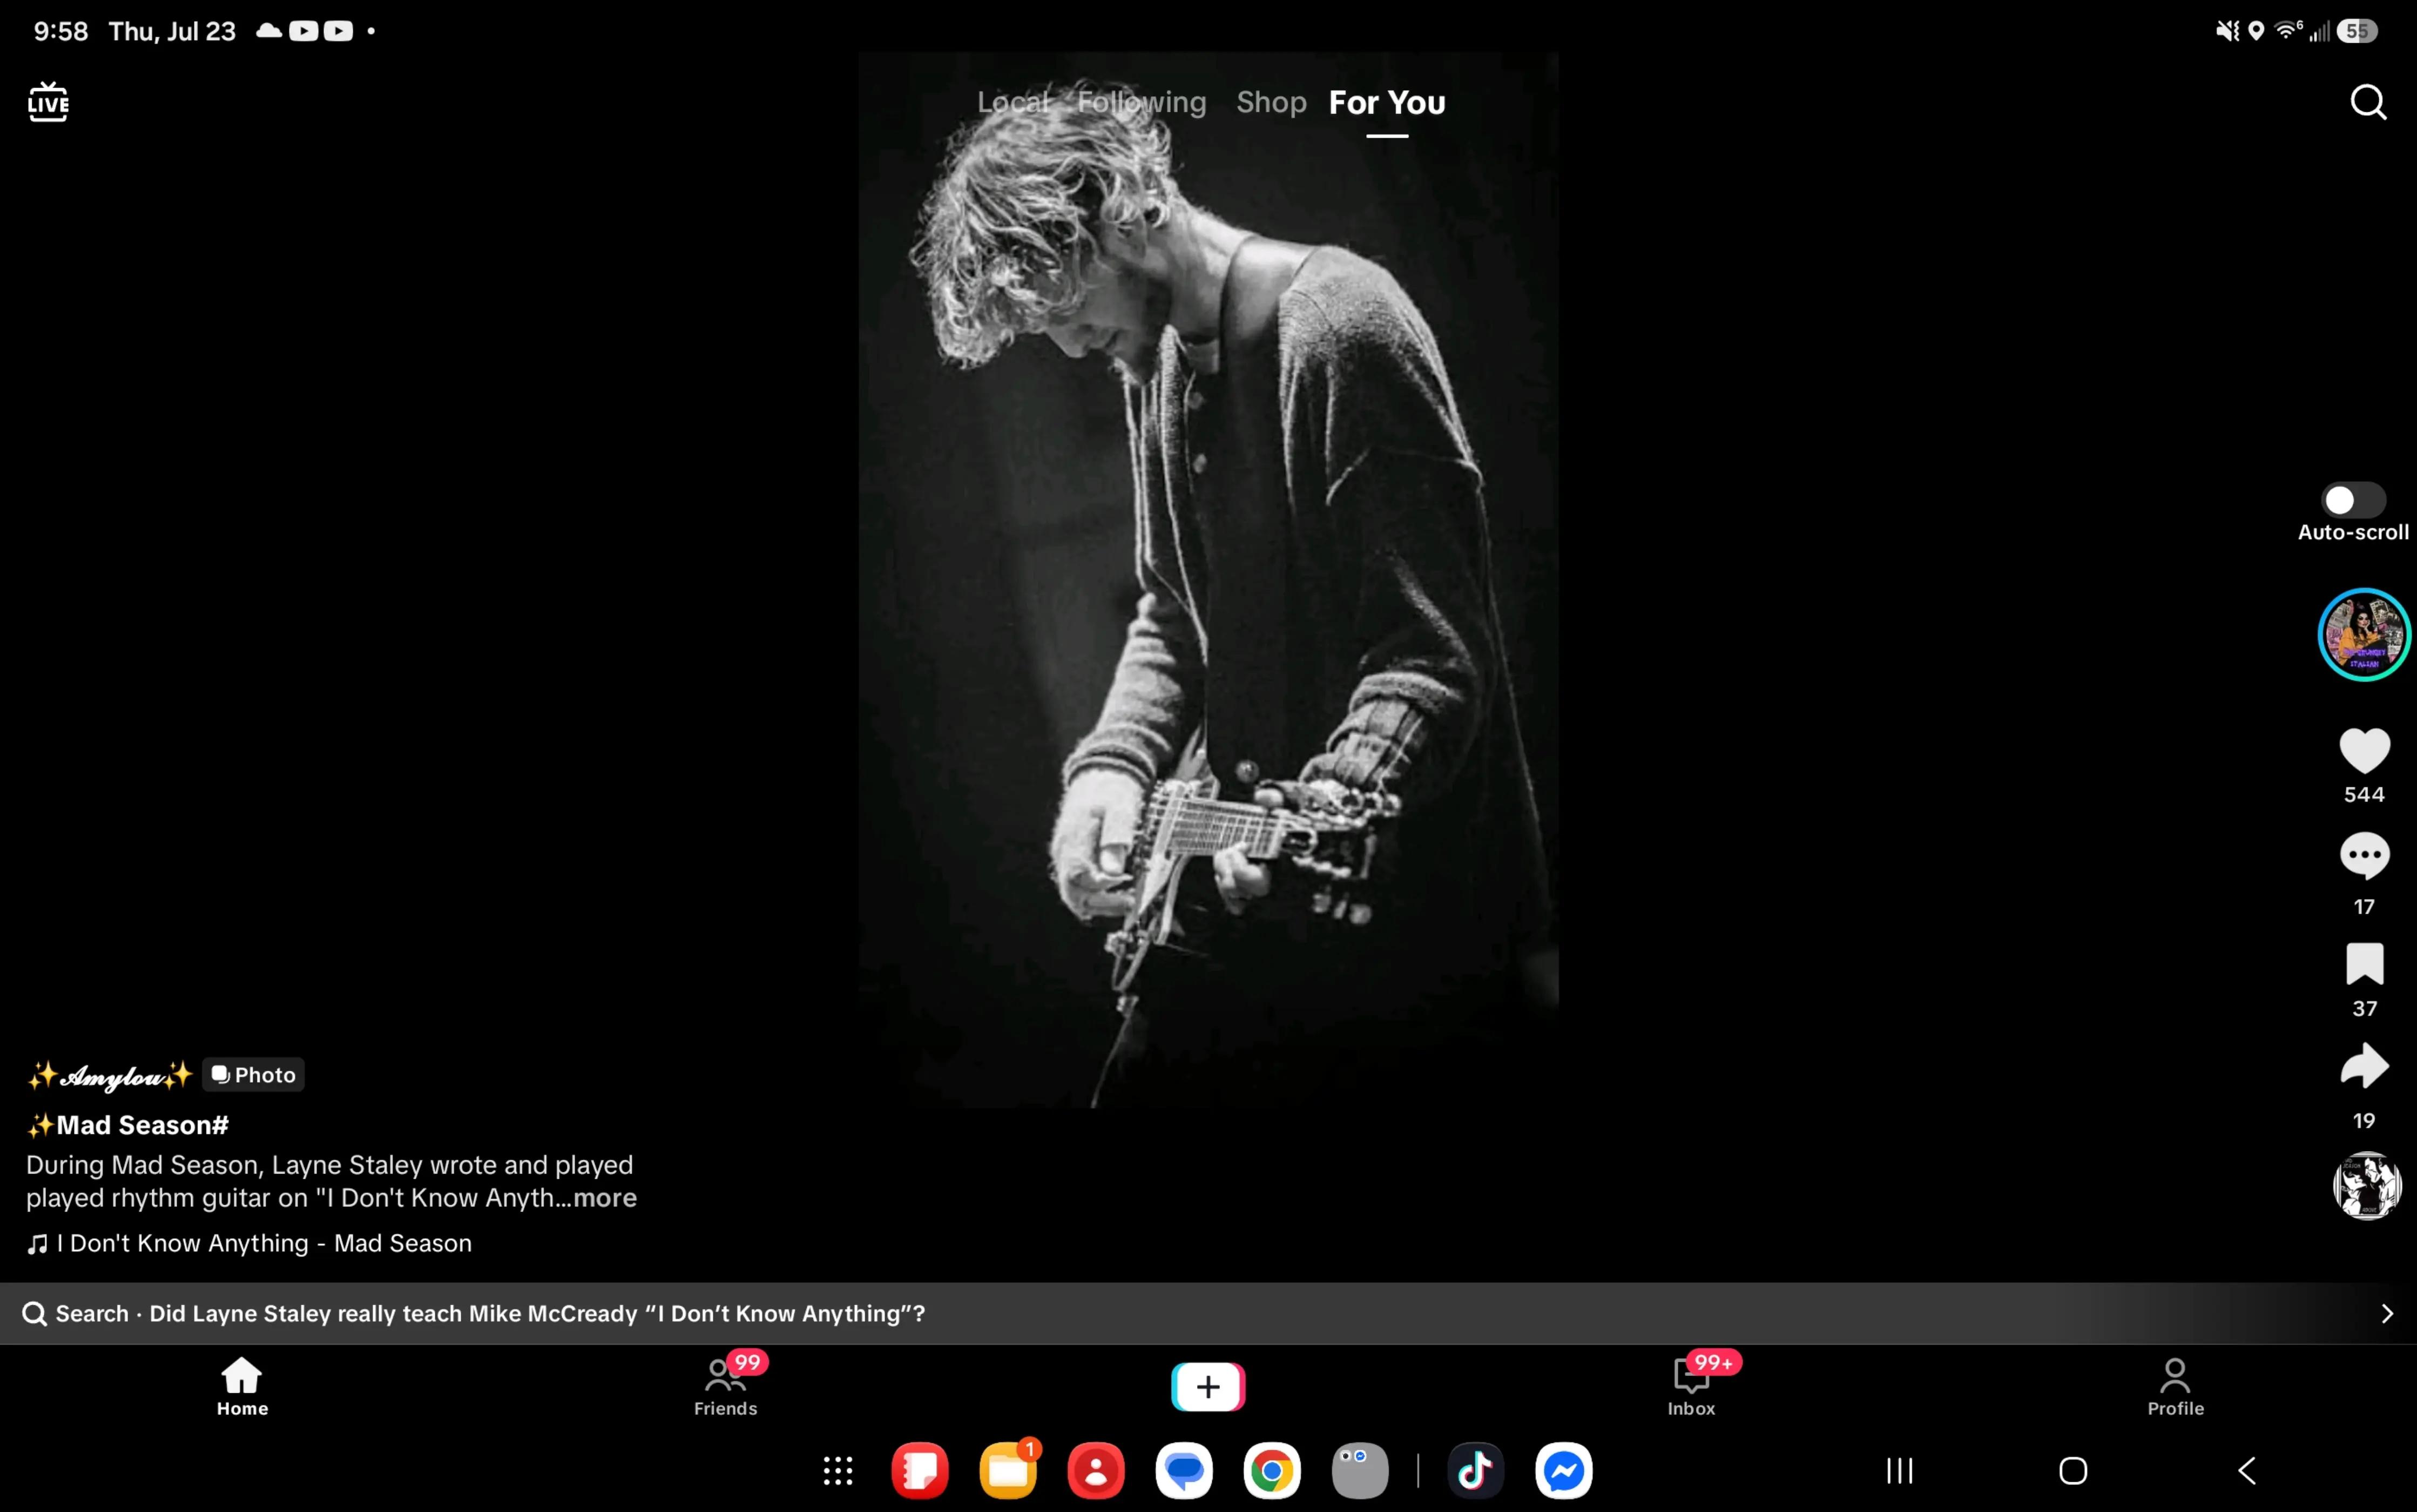Viewport: 2417px width, 1512px height.
Task: Tap the search magnifier icon
Action: click(2367, 102)
